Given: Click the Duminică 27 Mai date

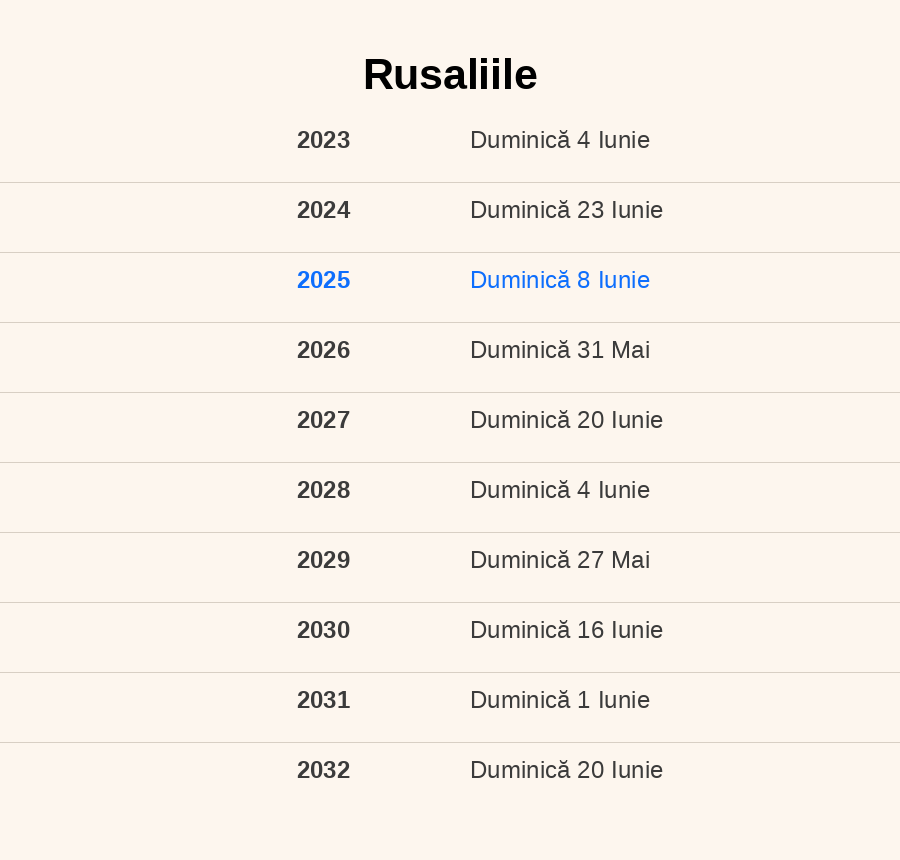Looking at the screenshot, I should (x=560, y=560).
